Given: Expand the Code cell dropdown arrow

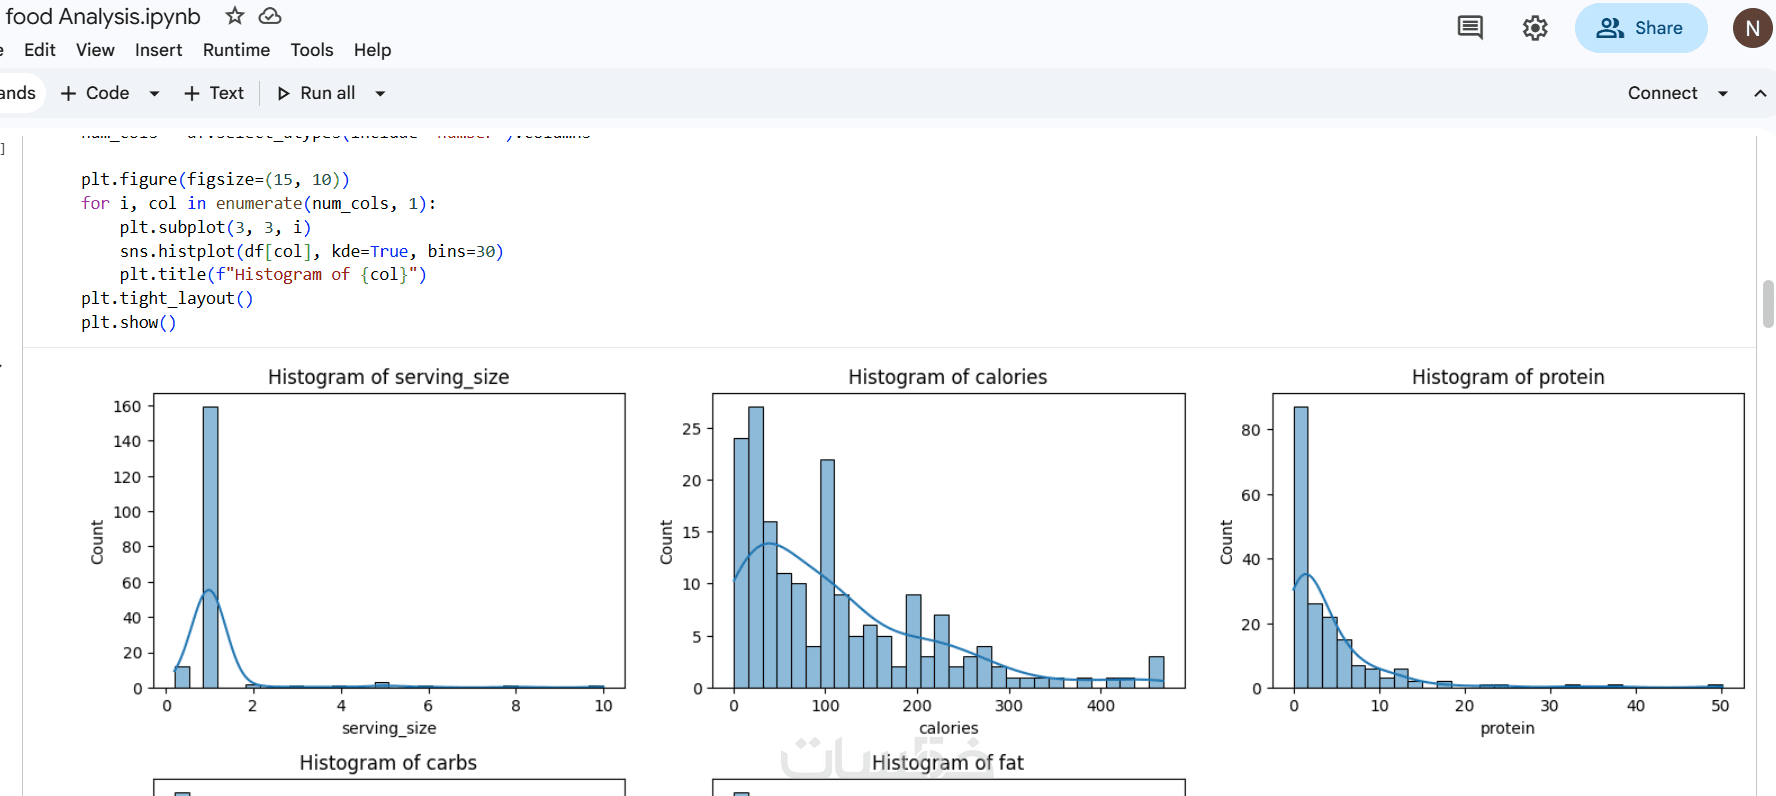Looking at the screenshot, I should tap(154, 93).
